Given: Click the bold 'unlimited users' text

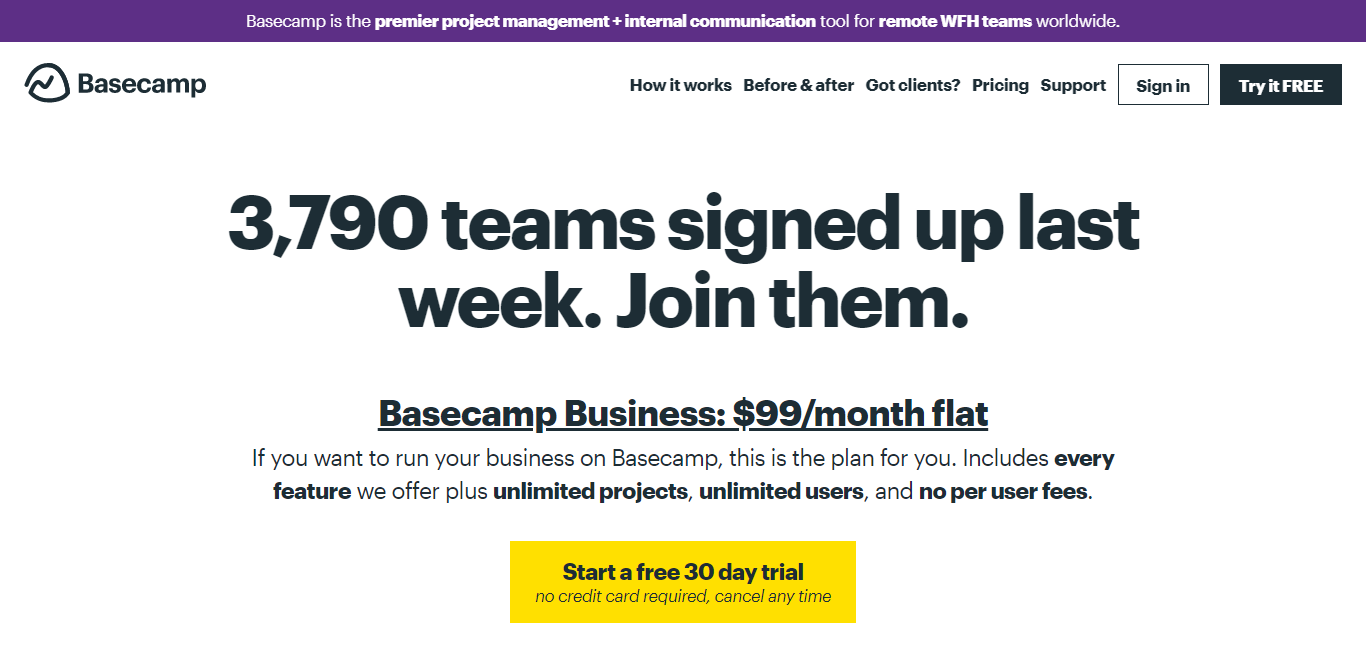Looking at the screenshot, I should [x=781, y=492].
